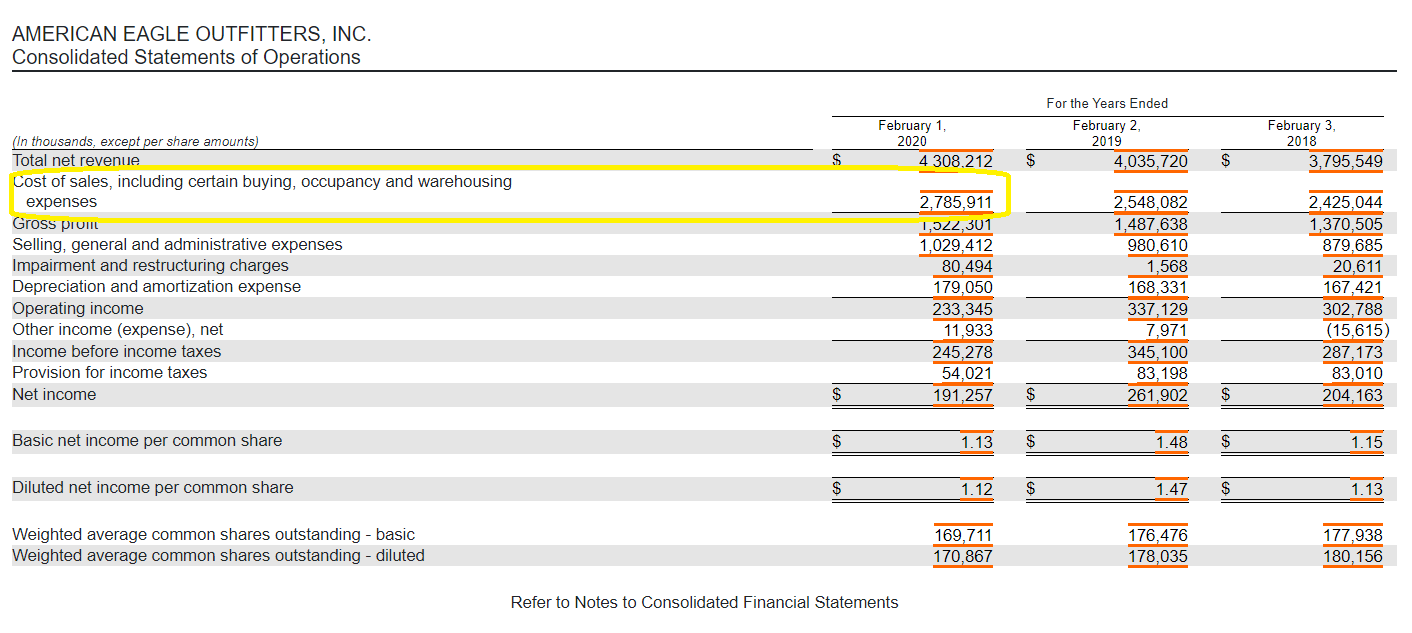This screenshot has height=633, width=1412.
Task: Click the February 3, 2018 column header
Action: (x=1301, y=133)
